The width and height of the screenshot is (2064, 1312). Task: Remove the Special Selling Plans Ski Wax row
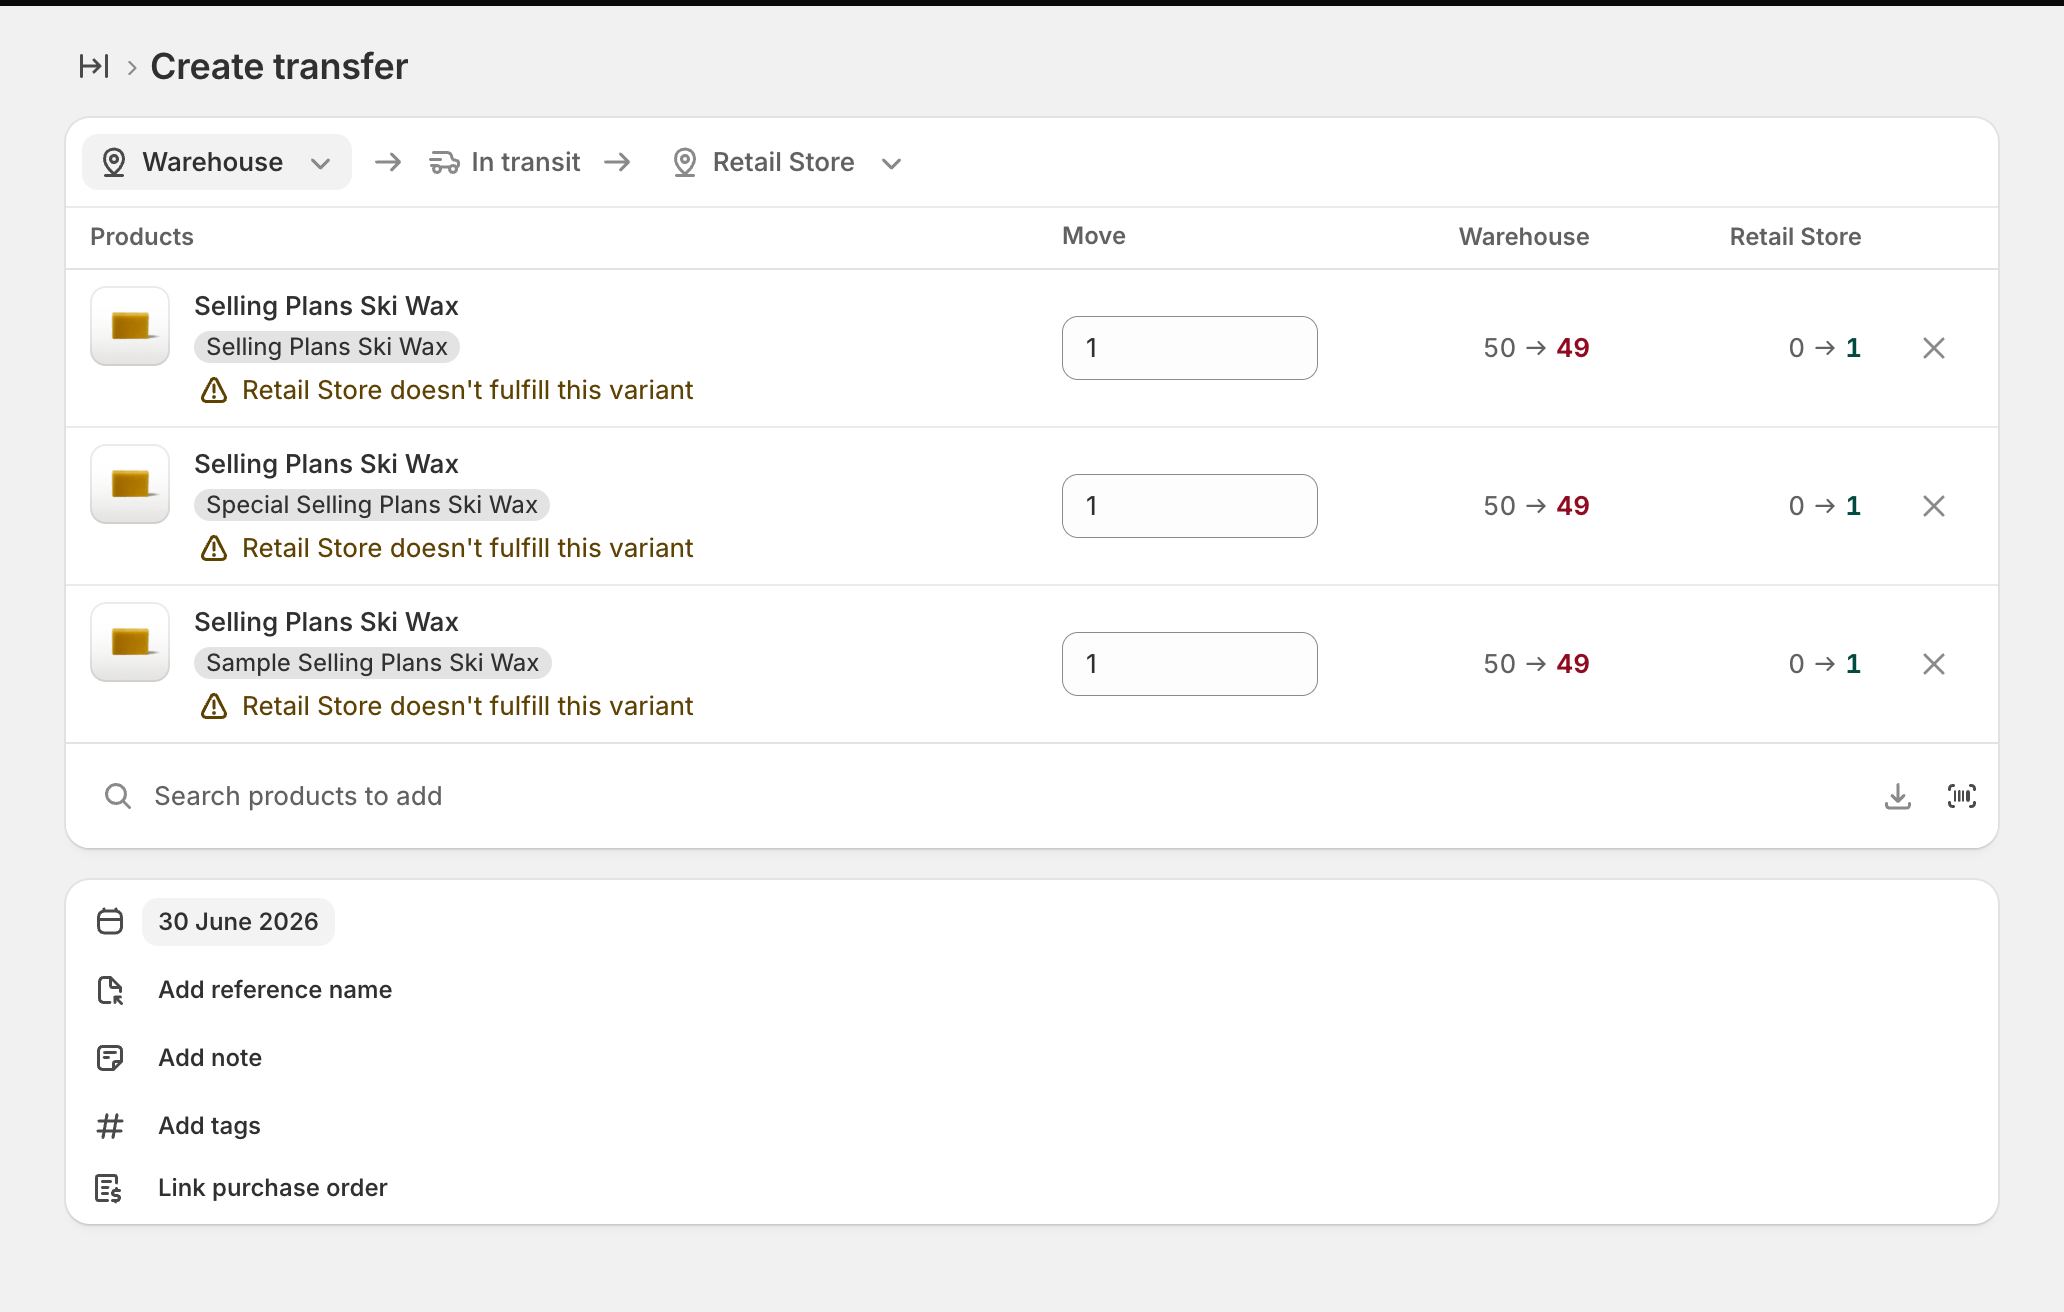[1934, 506]
